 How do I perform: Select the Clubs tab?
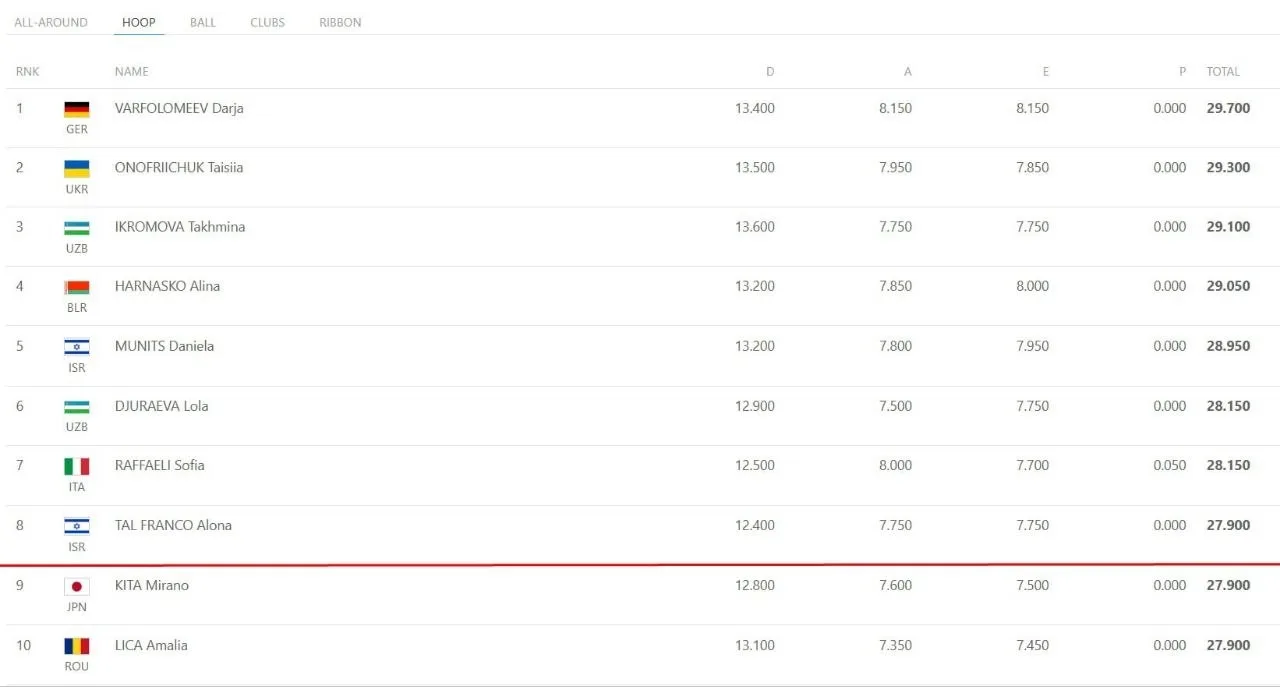(268, 22)
